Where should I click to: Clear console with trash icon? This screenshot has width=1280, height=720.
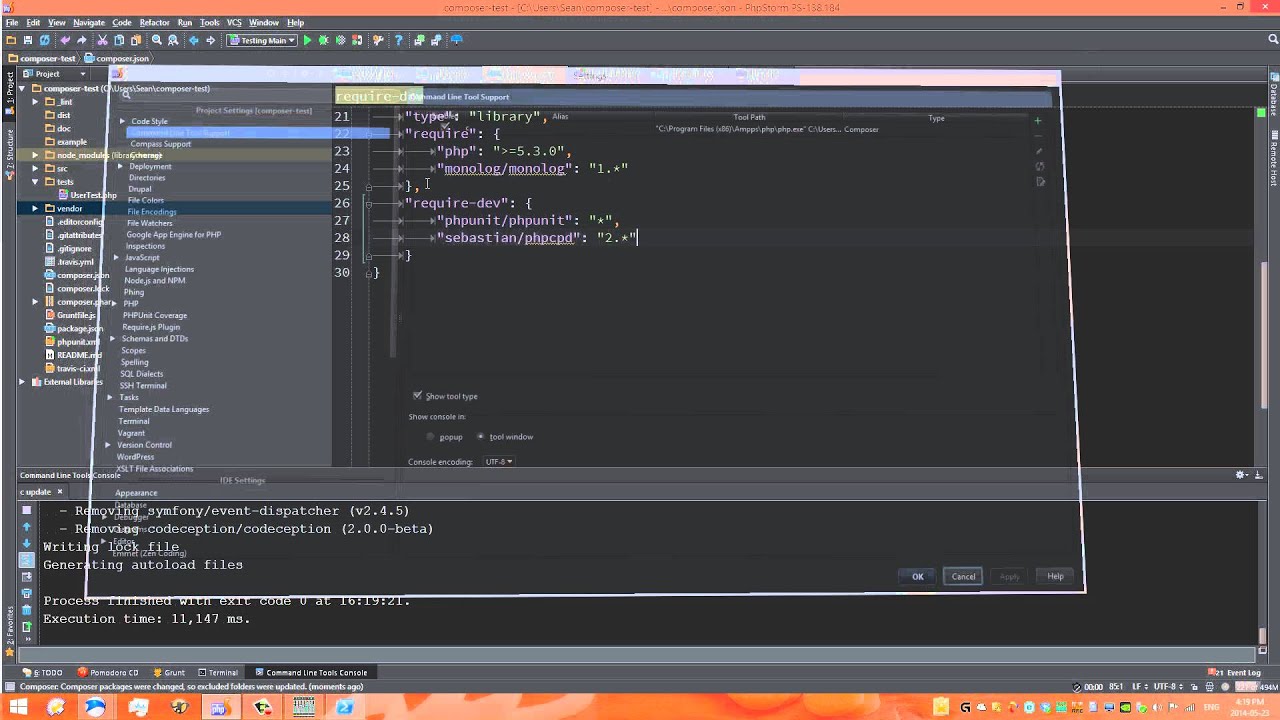coord(27,610)
